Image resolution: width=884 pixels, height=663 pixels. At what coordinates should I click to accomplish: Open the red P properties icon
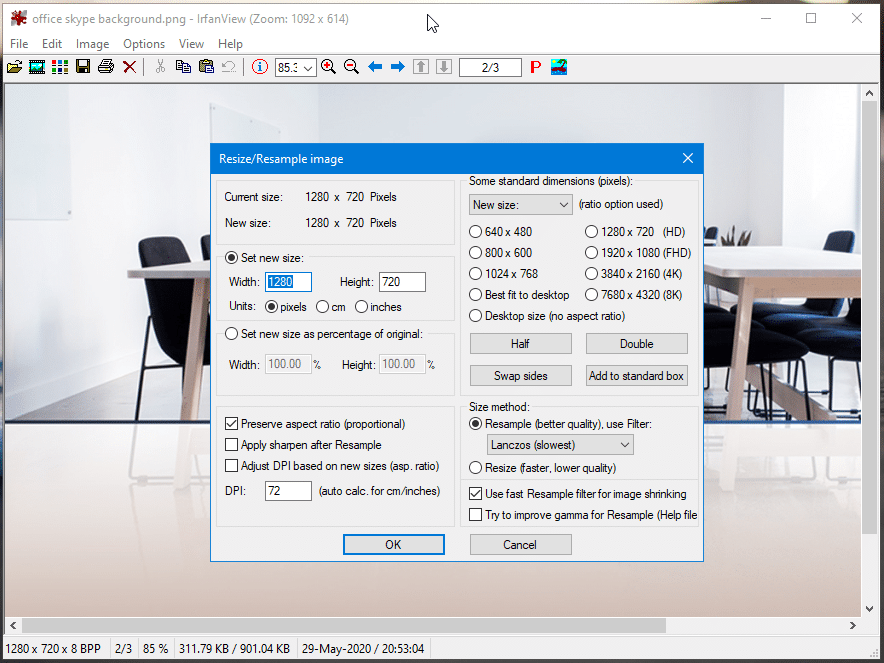535,67
